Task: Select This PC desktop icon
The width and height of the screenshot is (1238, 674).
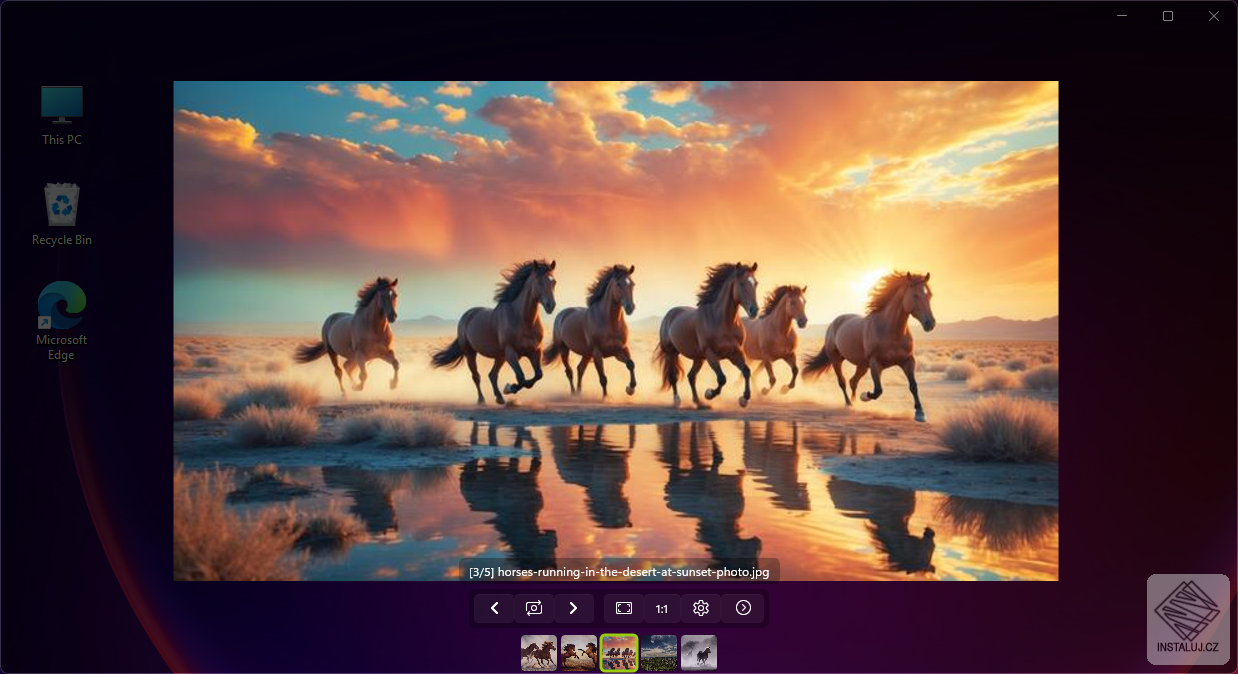Action: 62,115
